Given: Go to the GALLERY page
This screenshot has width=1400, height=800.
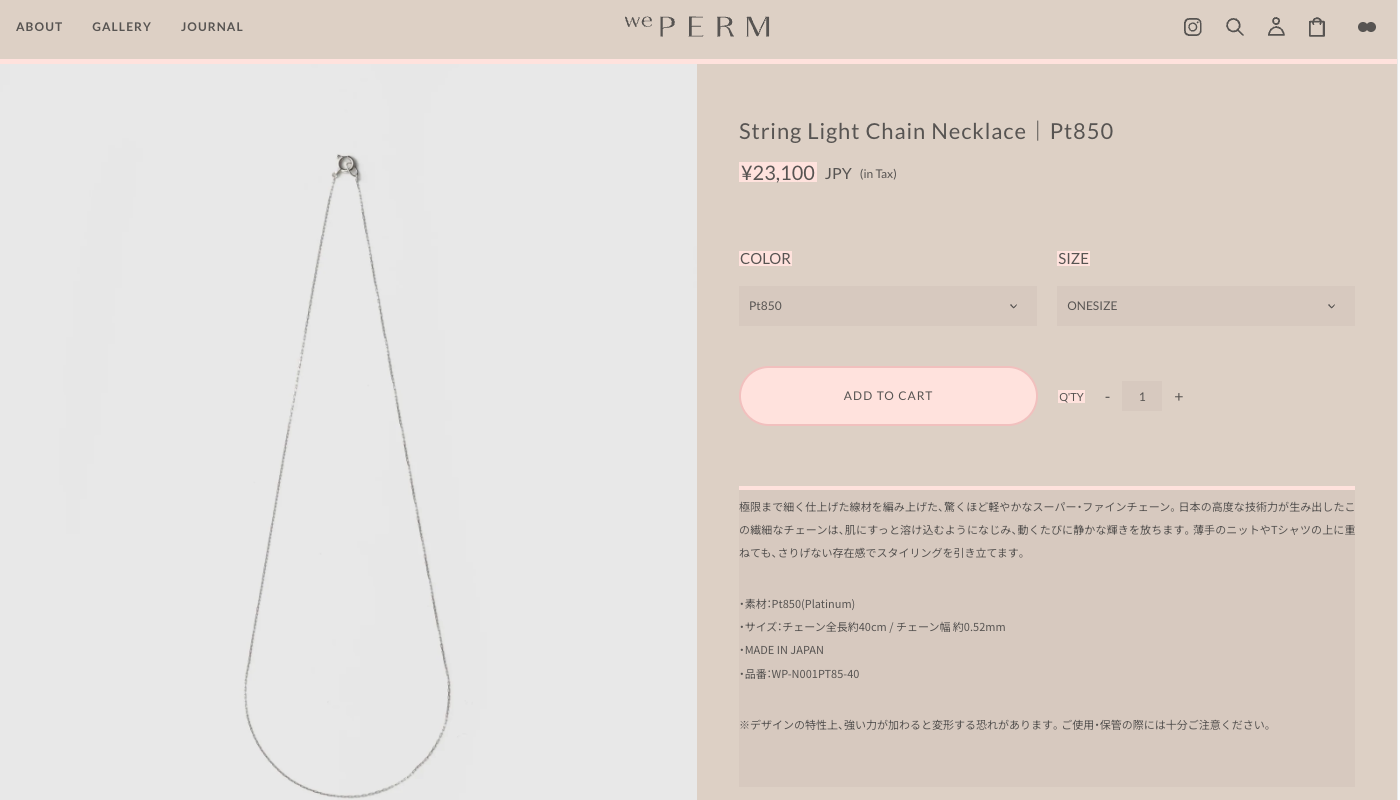Looking at the screenshot, I should [x=122, y=27].
